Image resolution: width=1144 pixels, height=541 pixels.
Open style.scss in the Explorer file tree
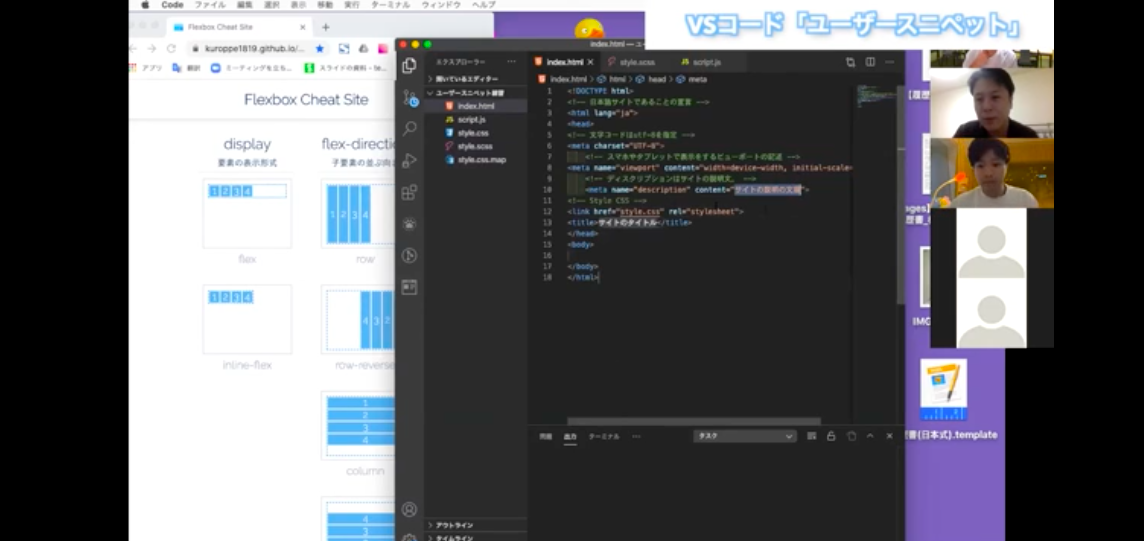(x=475, y=146)
